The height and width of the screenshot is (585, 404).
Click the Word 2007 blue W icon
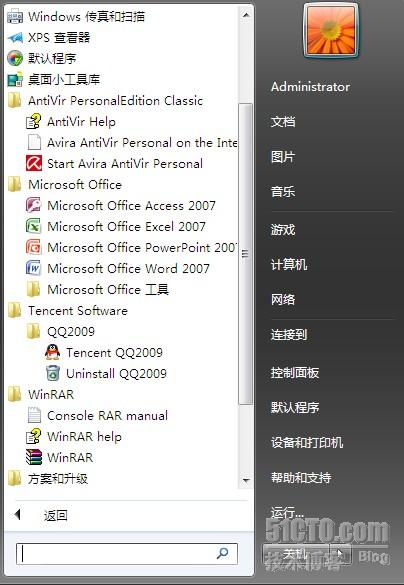(x=34, y=268)
